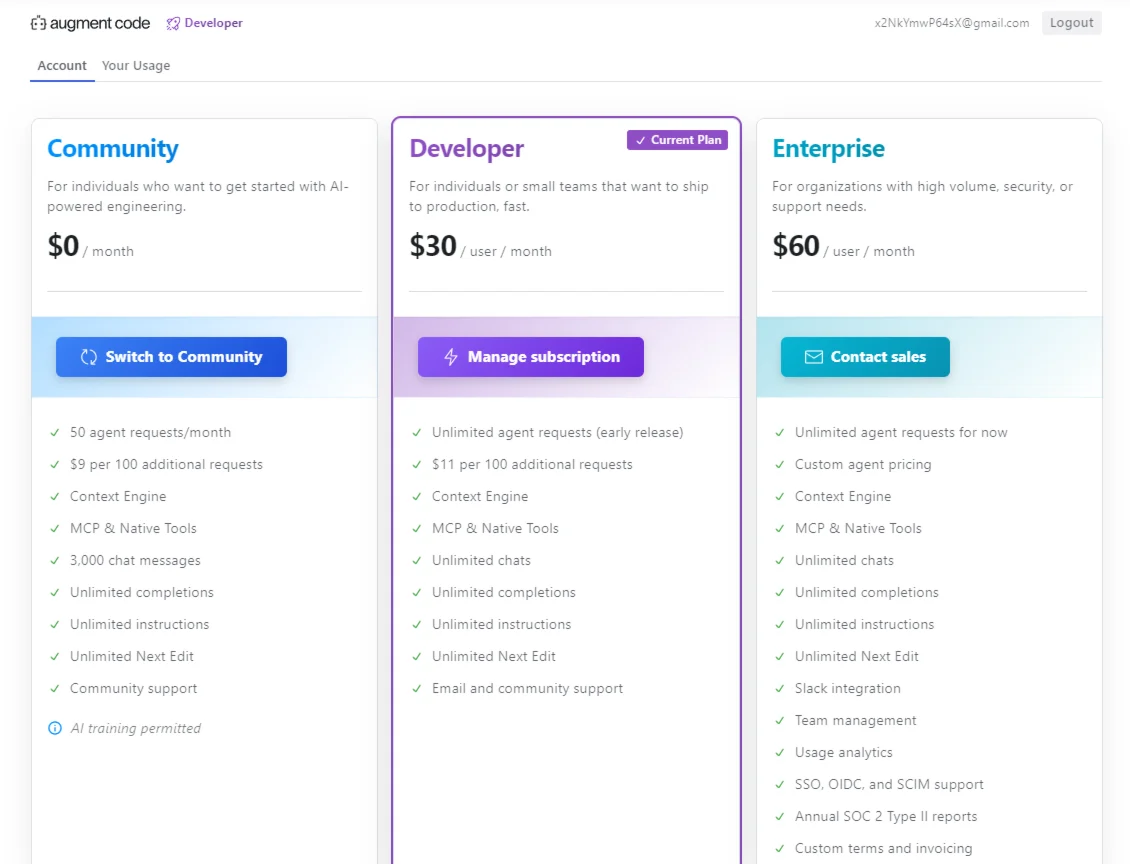
Task: Click the lightning bolt icon on Manage subscription
Action: pos(451,357)
